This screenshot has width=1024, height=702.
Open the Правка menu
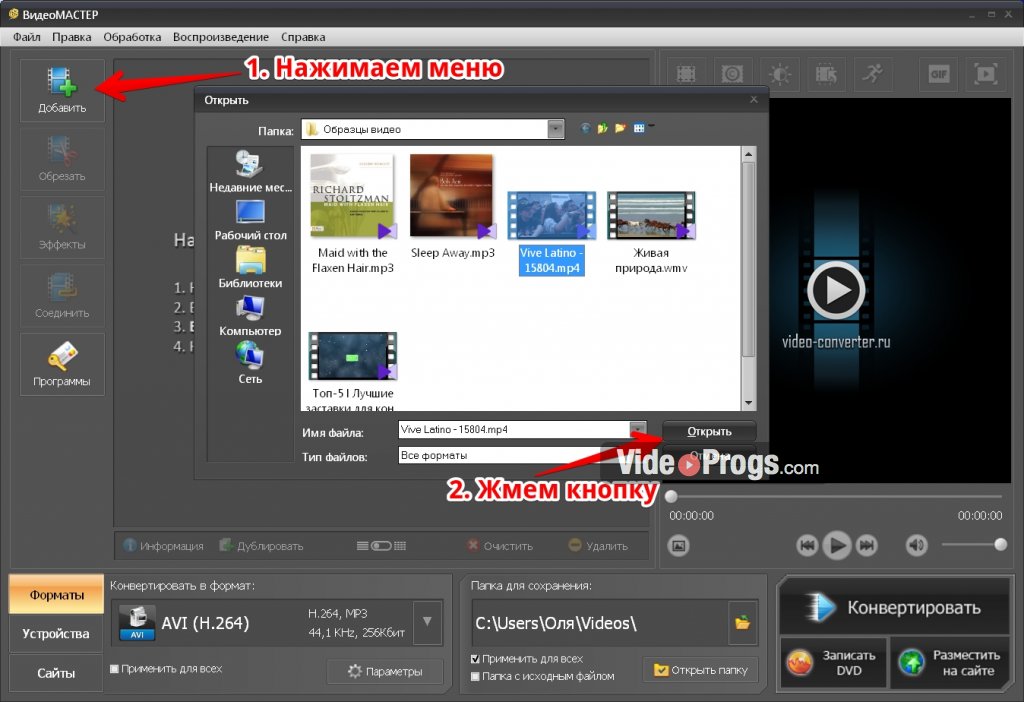point(72,37)
